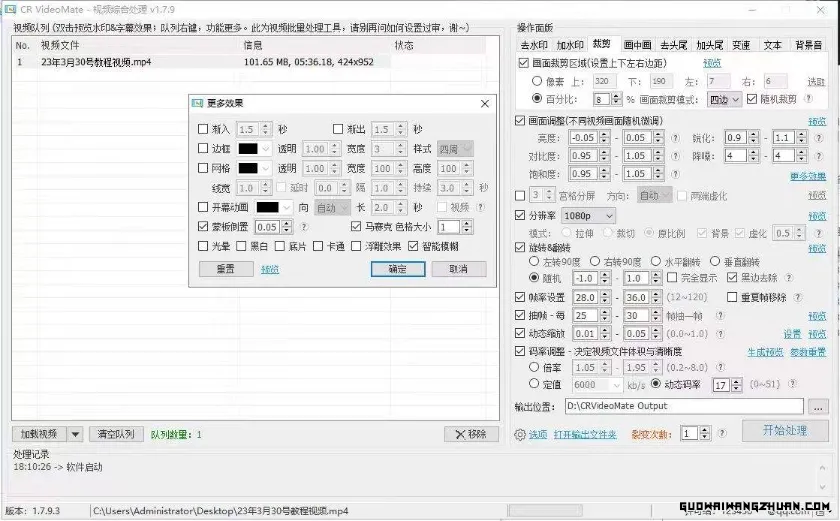Image resolution: width=840 pixels, height=521 pixels.
Task: Open the 开幕动画 color dropdown arrow
Action: coord(287,207)
